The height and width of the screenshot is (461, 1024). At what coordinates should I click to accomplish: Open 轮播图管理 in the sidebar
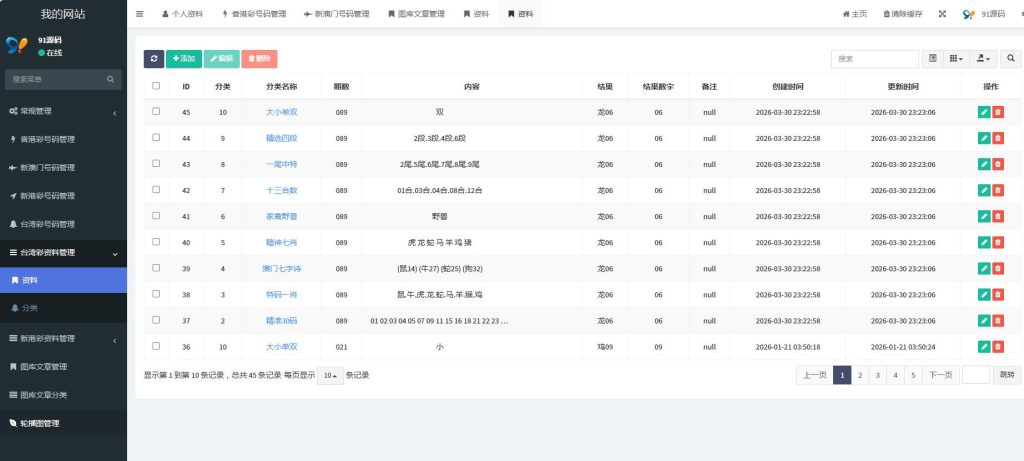[63, 423]
